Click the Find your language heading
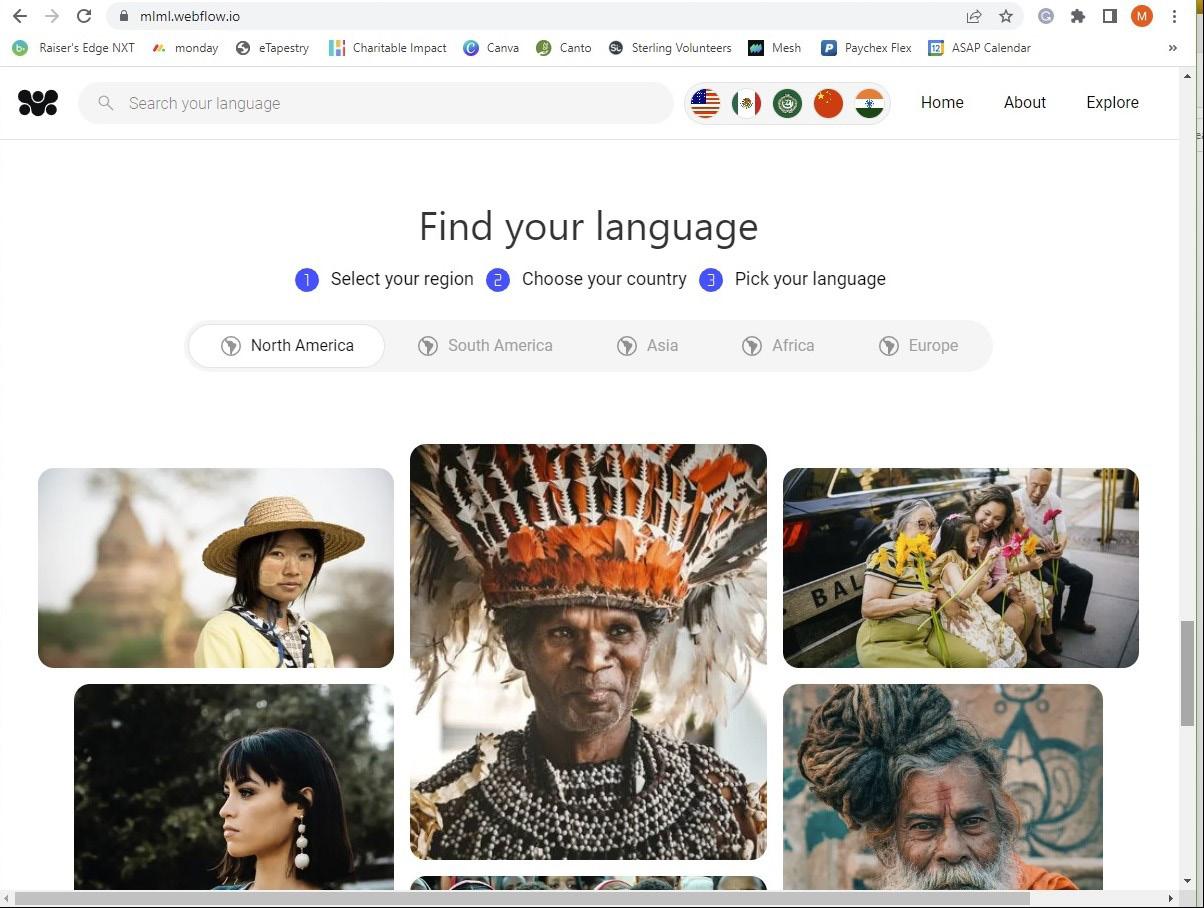Image resolution: width=1204 pixels, height=908 pixels. pos(588,226)
